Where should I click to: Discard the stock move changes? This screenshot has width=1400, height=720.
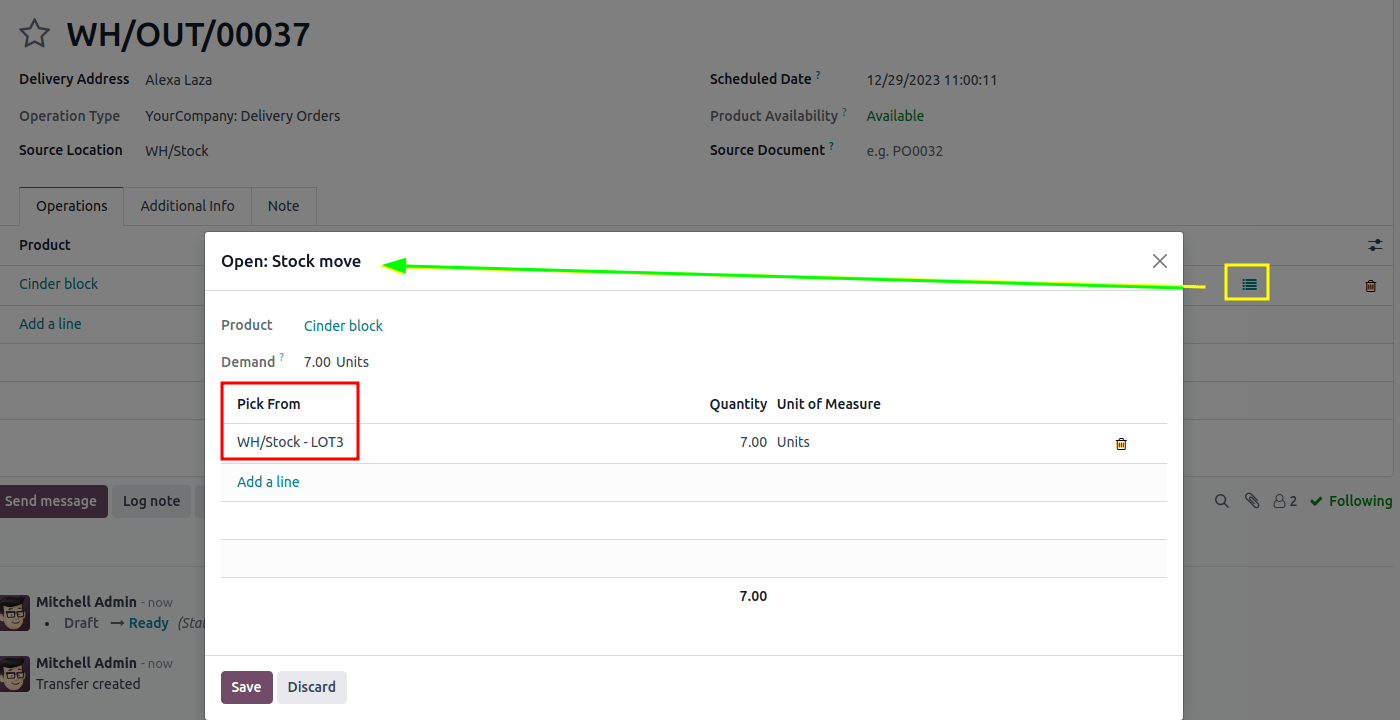click(x=311, y=687)
